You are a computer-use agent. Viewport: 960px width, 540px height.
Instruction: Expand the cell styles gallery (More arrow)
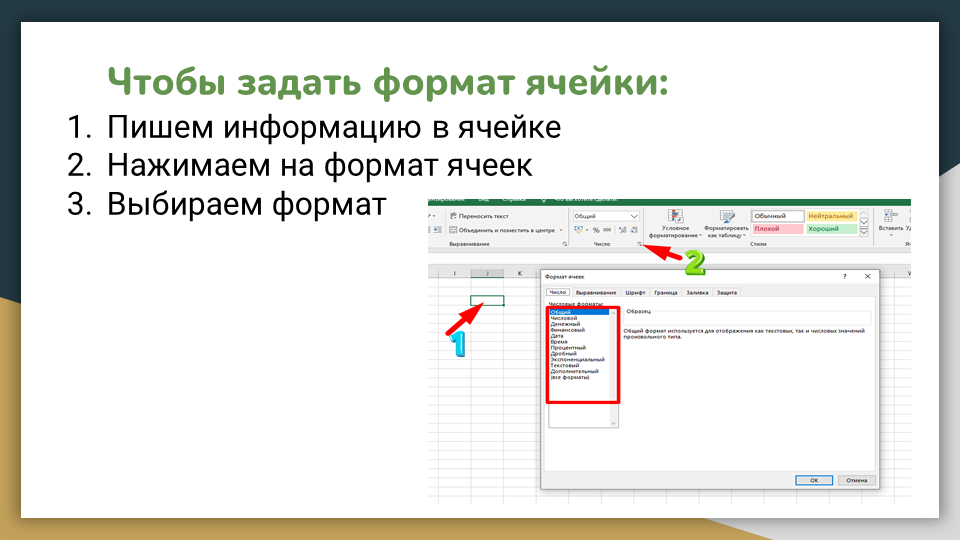tap(864, 232)
